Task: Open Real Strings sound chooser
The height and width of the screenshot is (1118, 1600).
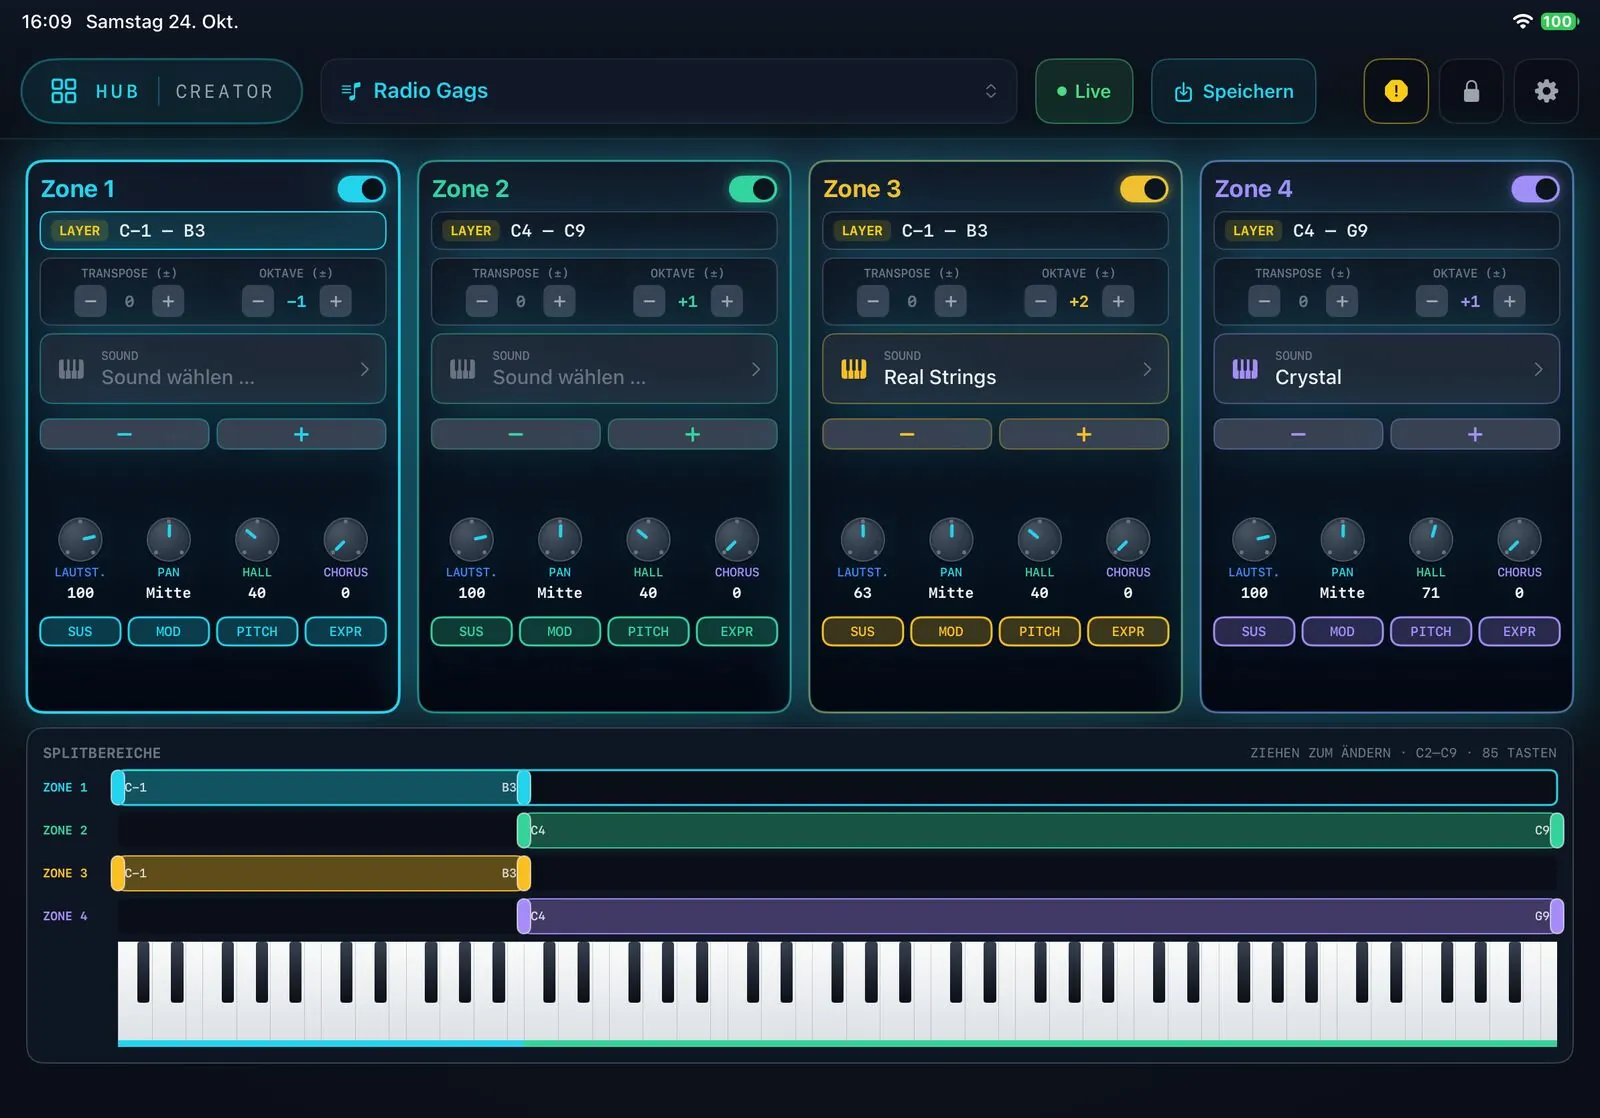Action: pyautogui.click(x=995, y=369)
